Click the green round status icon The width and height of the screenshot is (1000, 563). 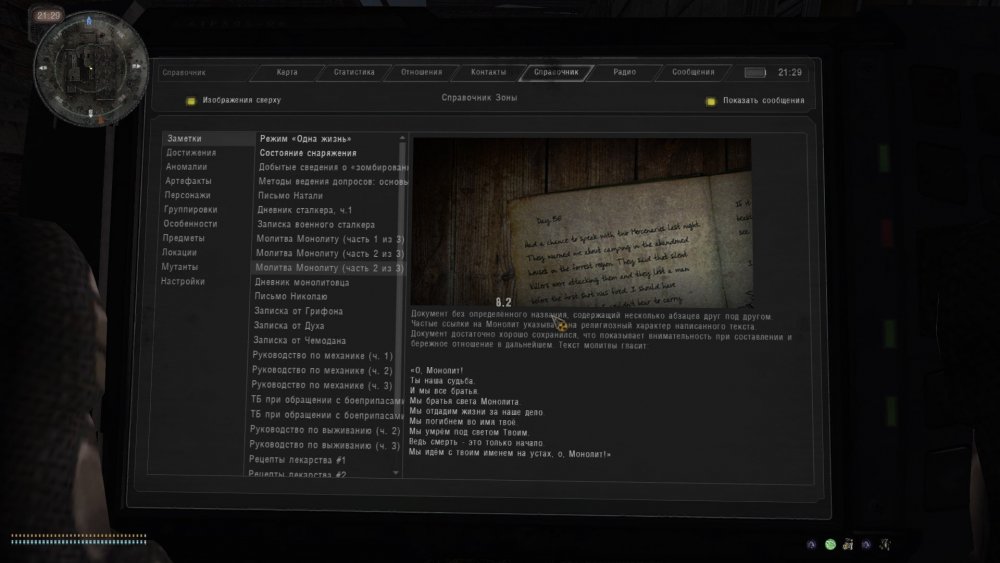click(829, 544)
